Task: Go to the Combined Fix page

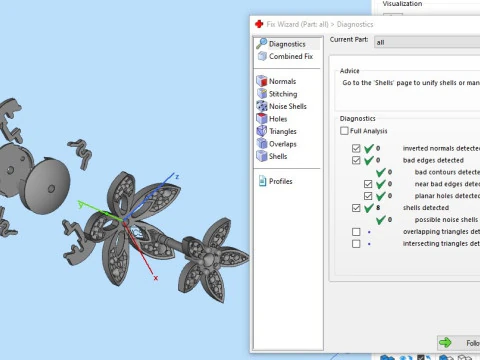Action: (x=291, y=56)
